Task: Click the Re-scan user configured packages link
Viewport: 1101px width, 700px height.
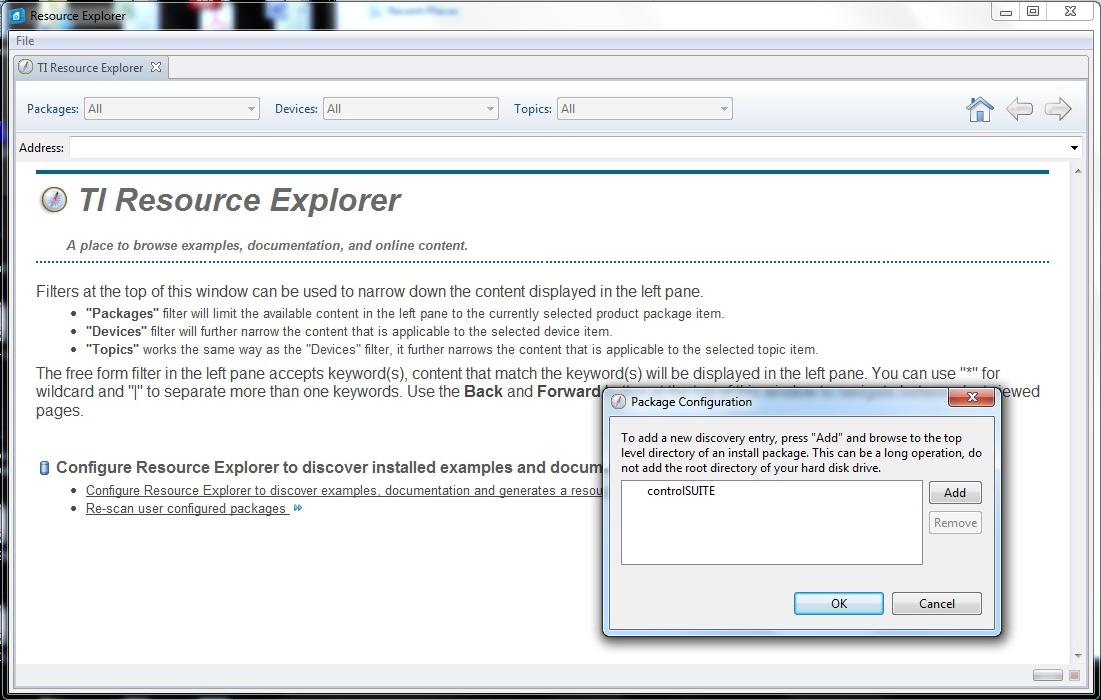Action: [186, 508]
